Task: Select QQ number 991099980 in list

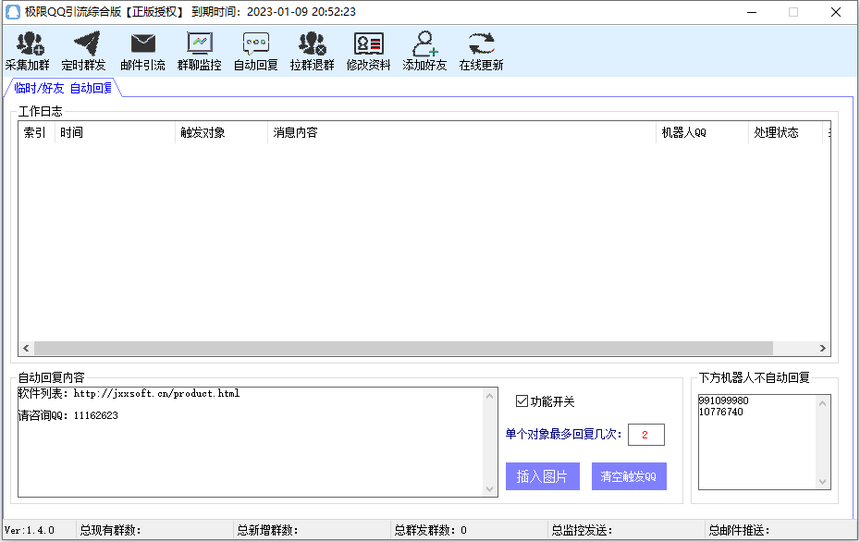Action: (724, 400)
